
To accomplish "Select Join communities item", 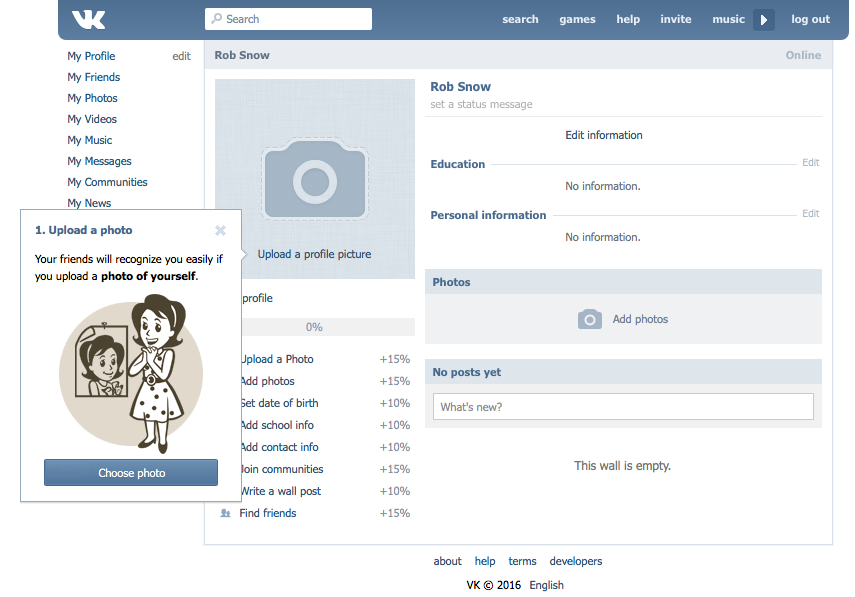I will [x=326, y=469].
